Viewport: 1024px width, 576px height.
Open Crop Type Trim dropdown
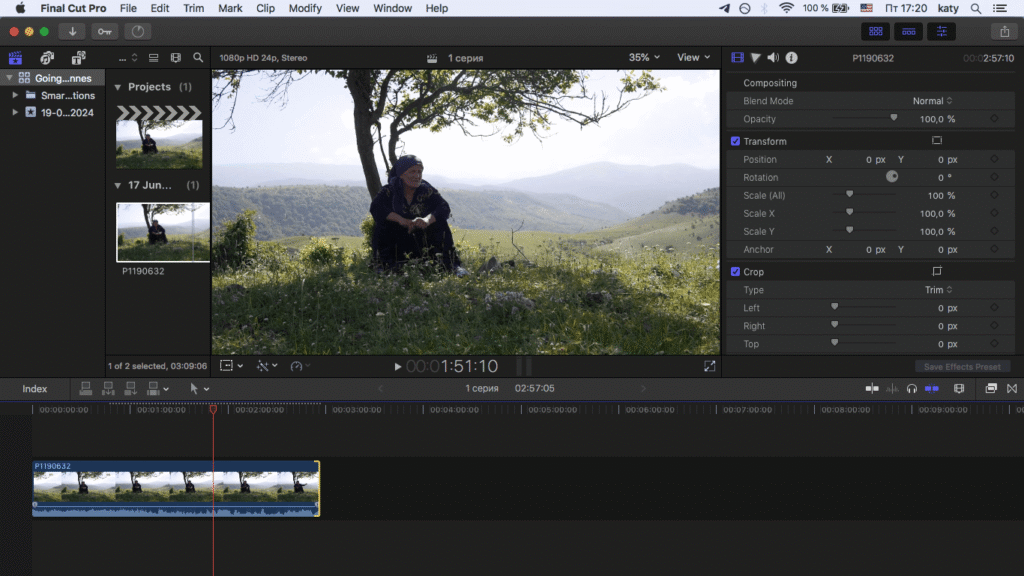(938, 290)
